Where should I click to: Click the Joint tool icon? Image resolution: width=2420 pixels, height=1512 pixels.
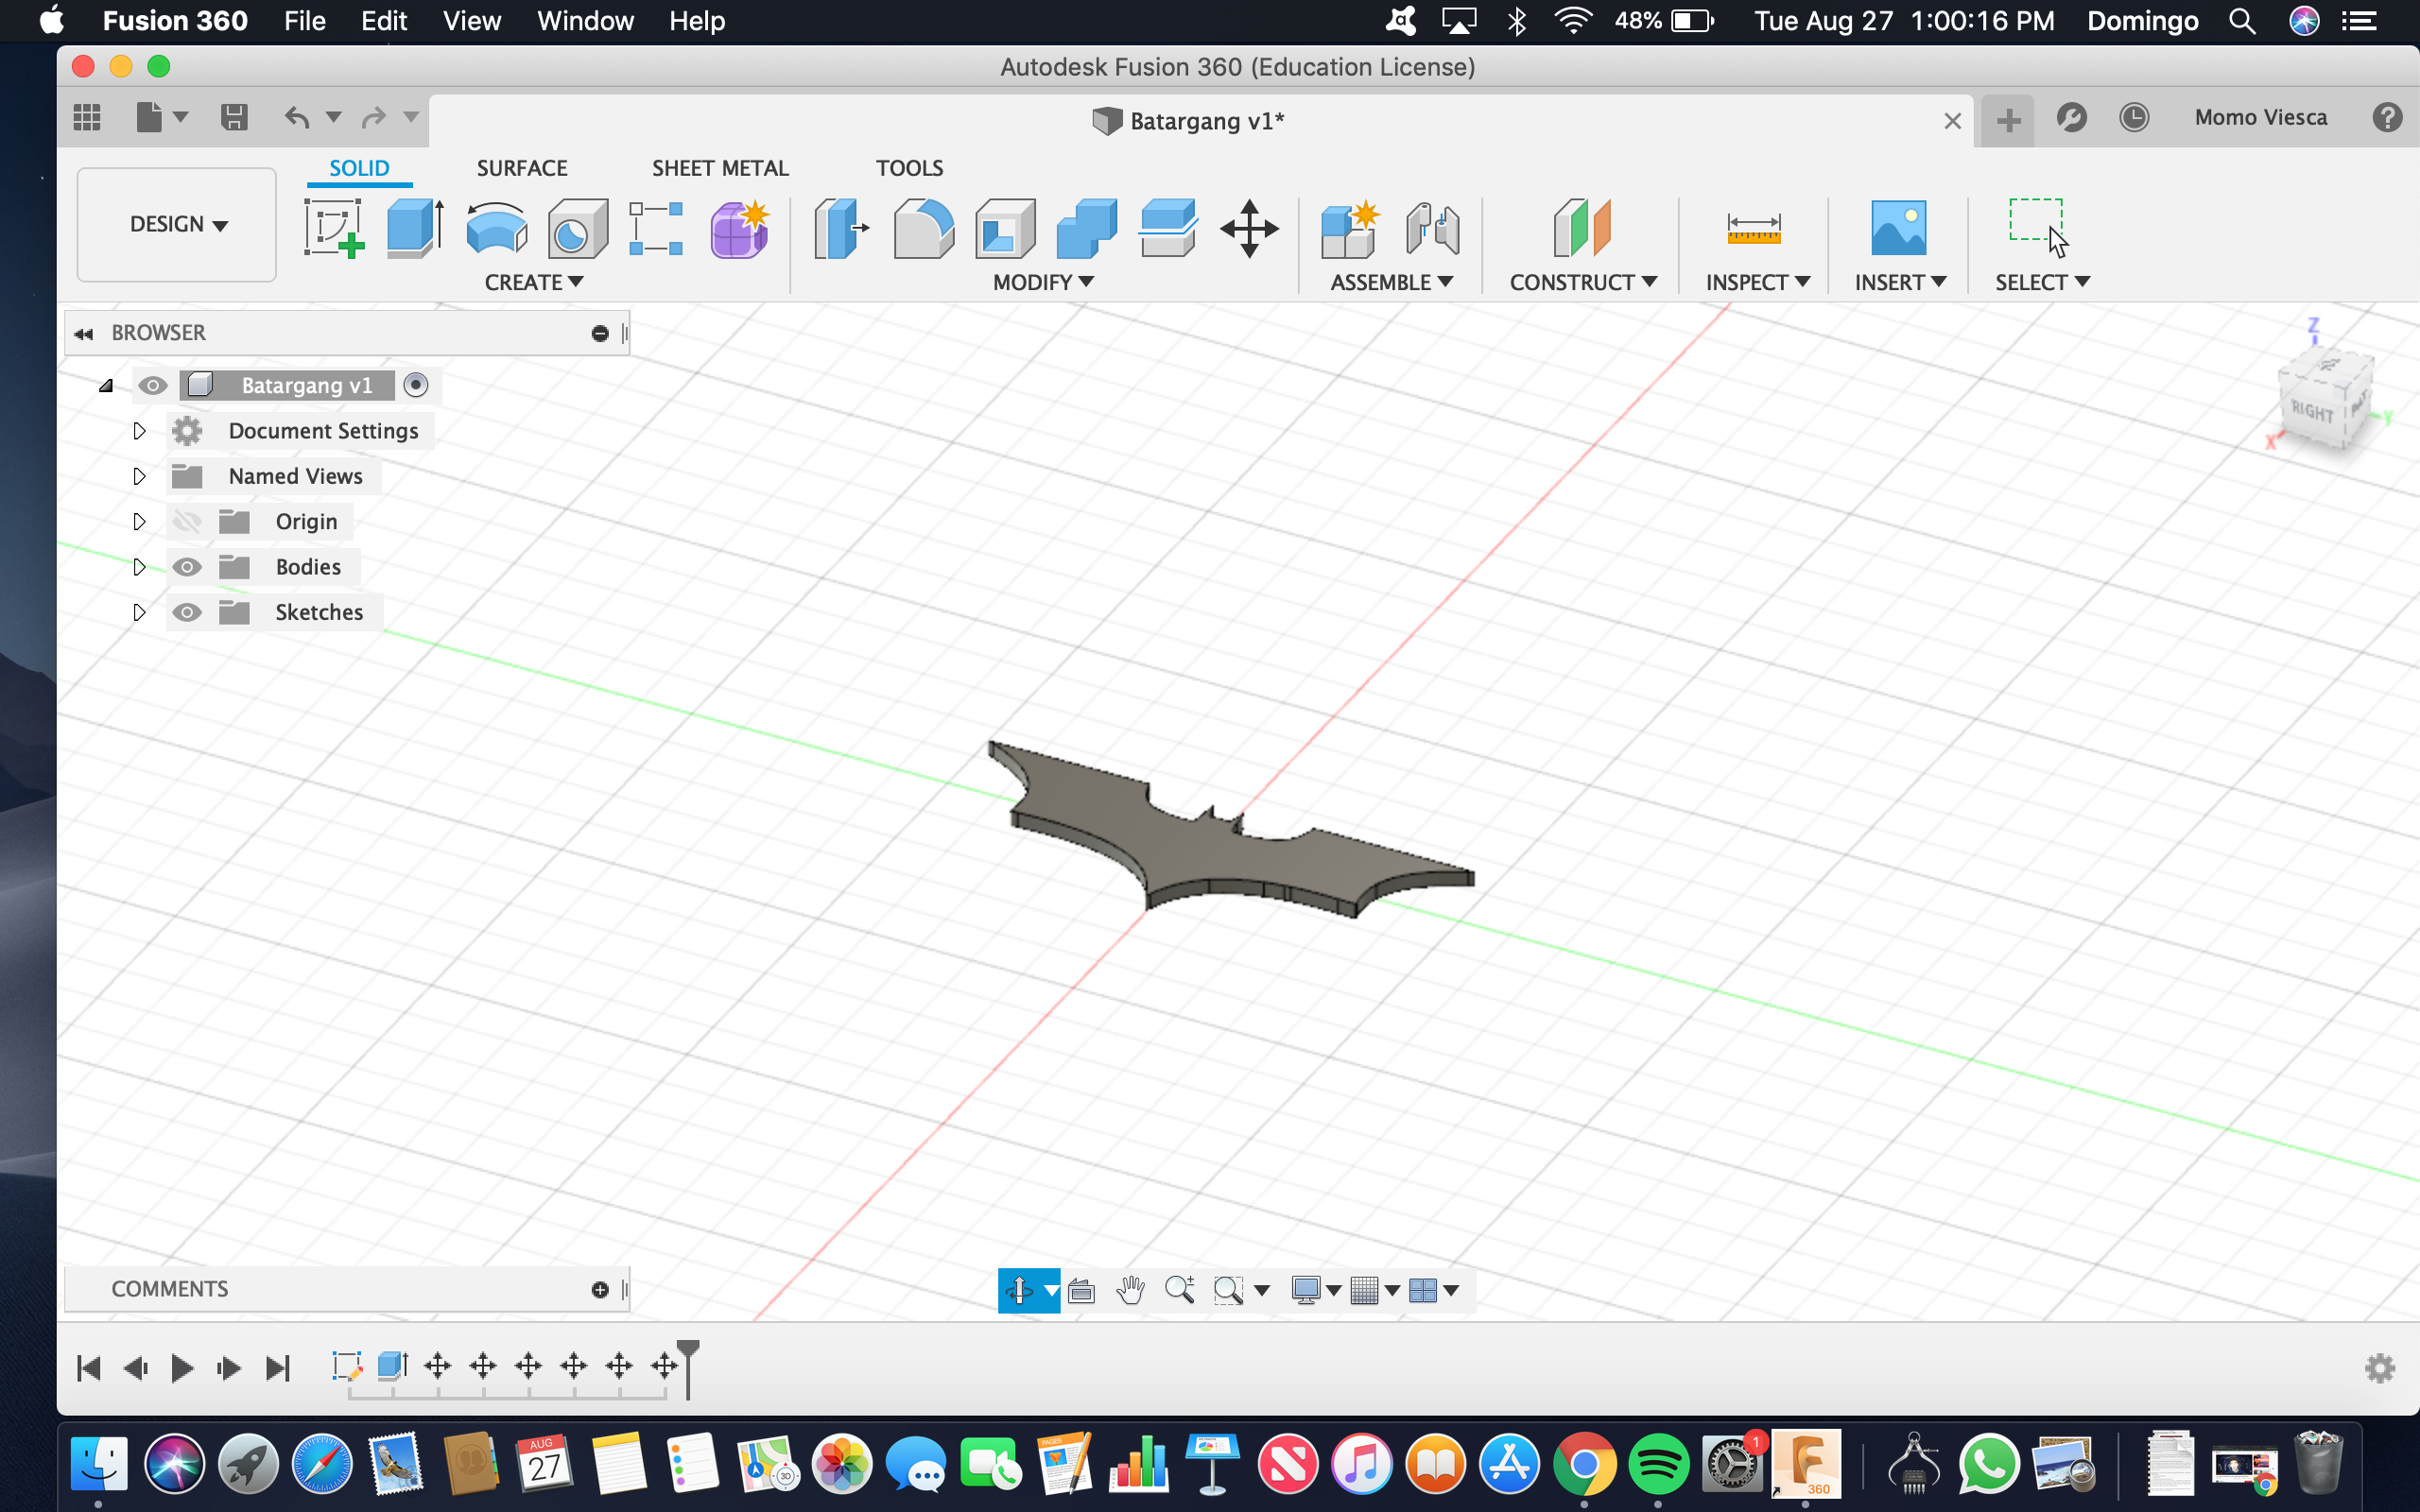(1432, 228)
